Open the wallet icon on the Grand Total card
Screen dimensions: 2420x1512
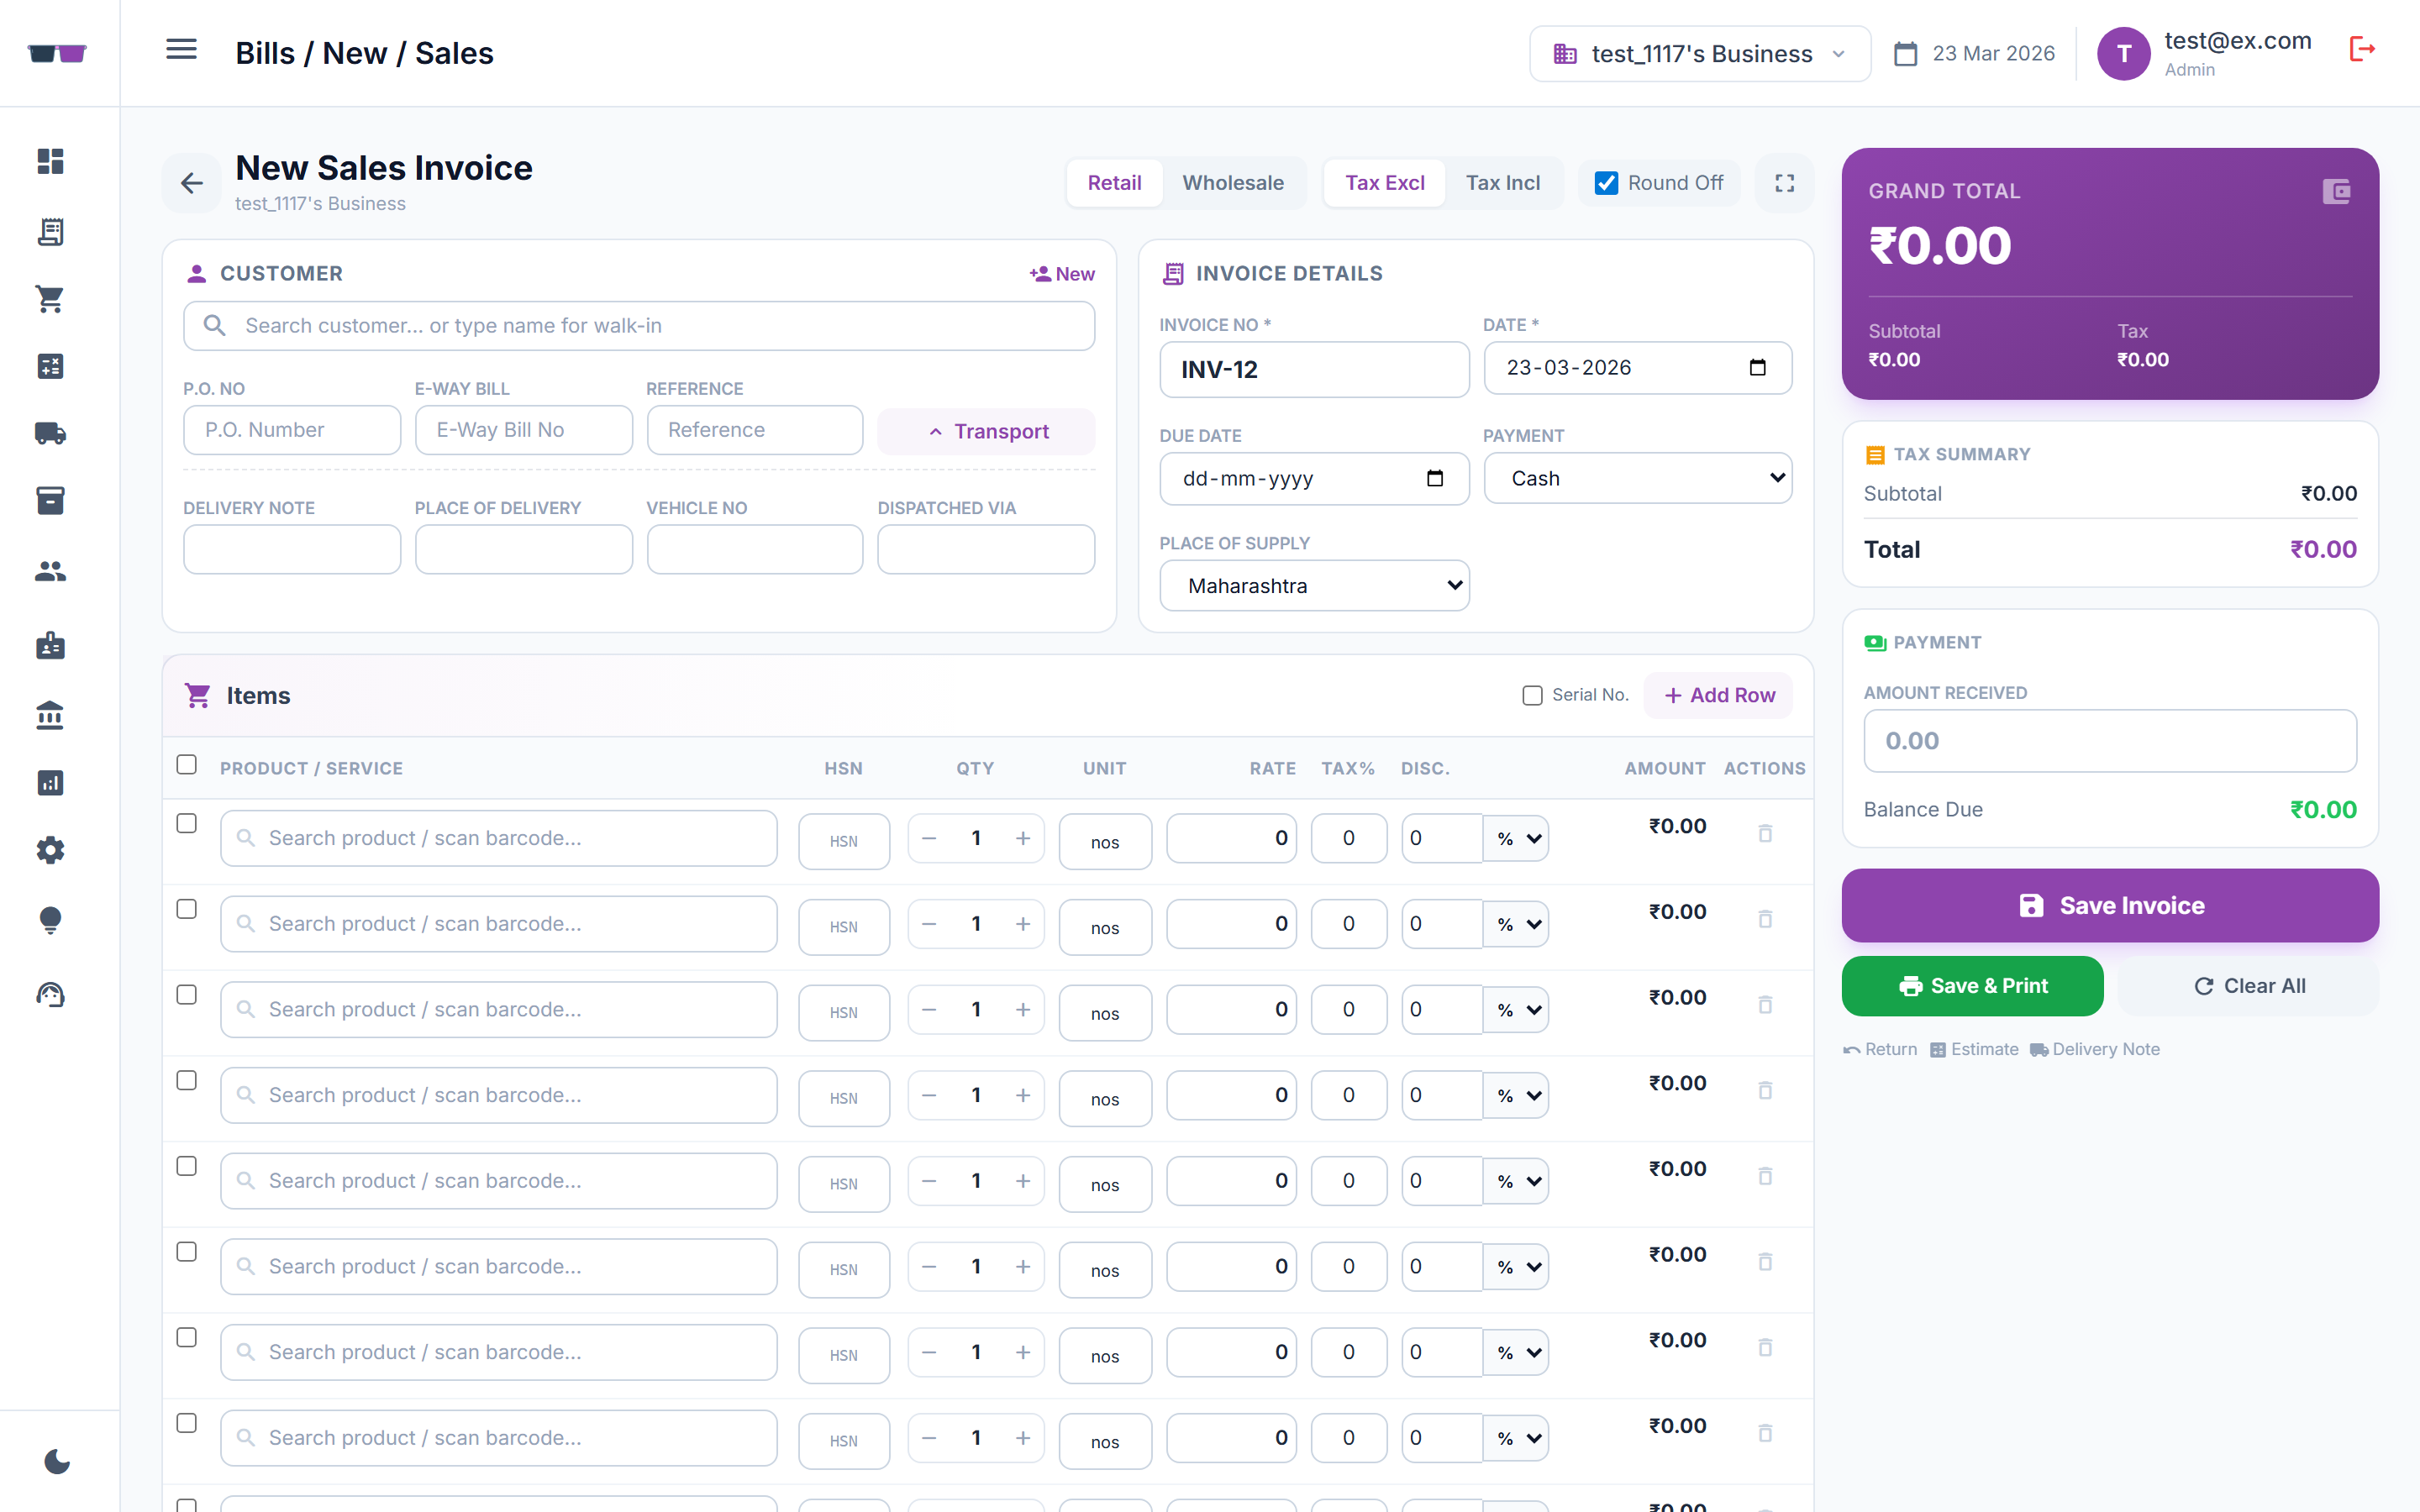pos(2336,191)
